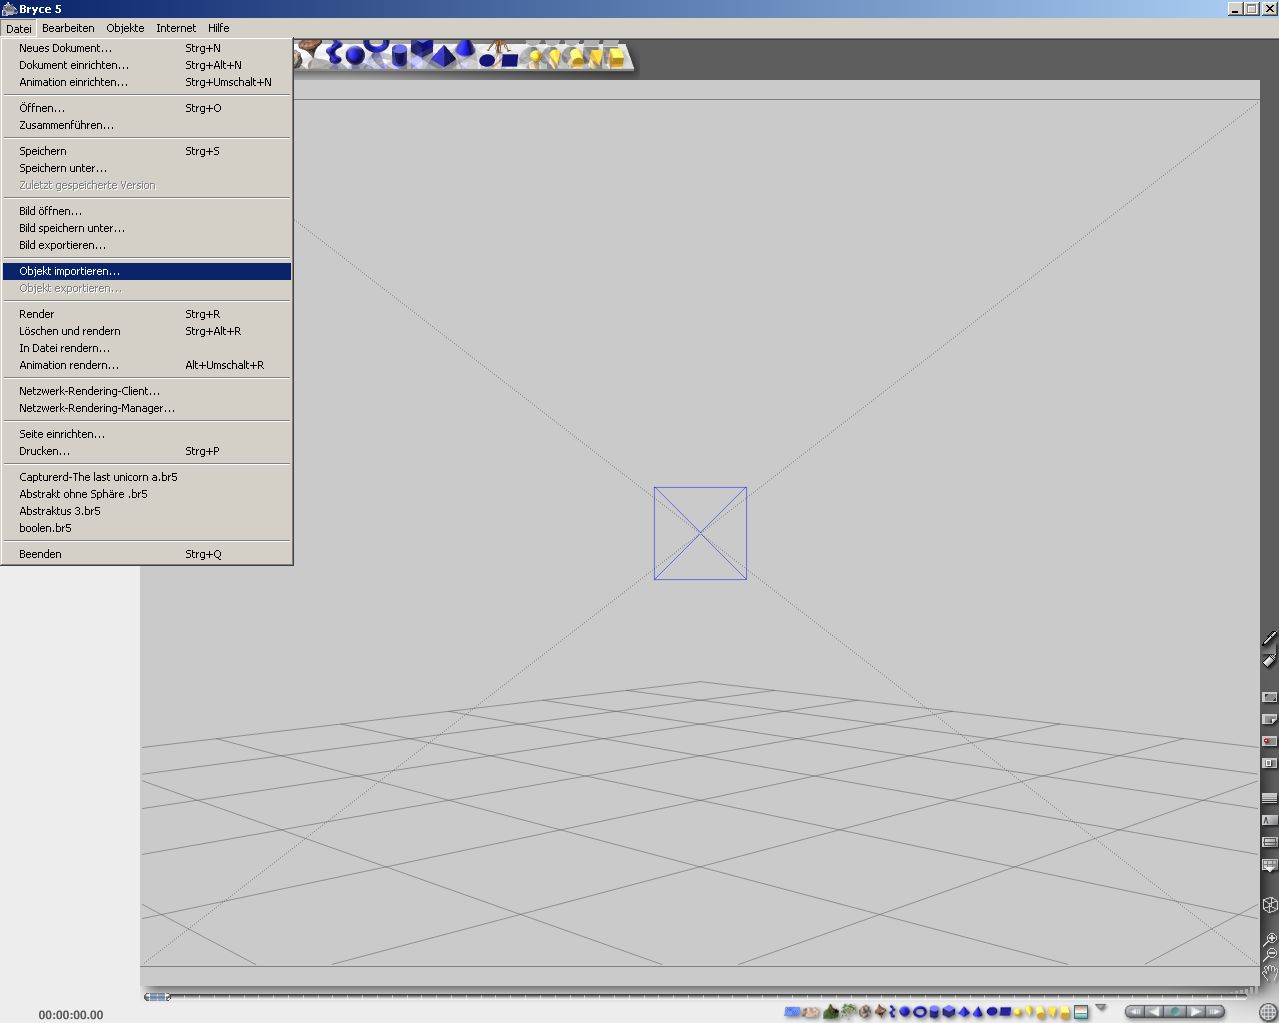Add the yellow spherical light
Screen dimensions: 1279x1023
tap(535, 56)
